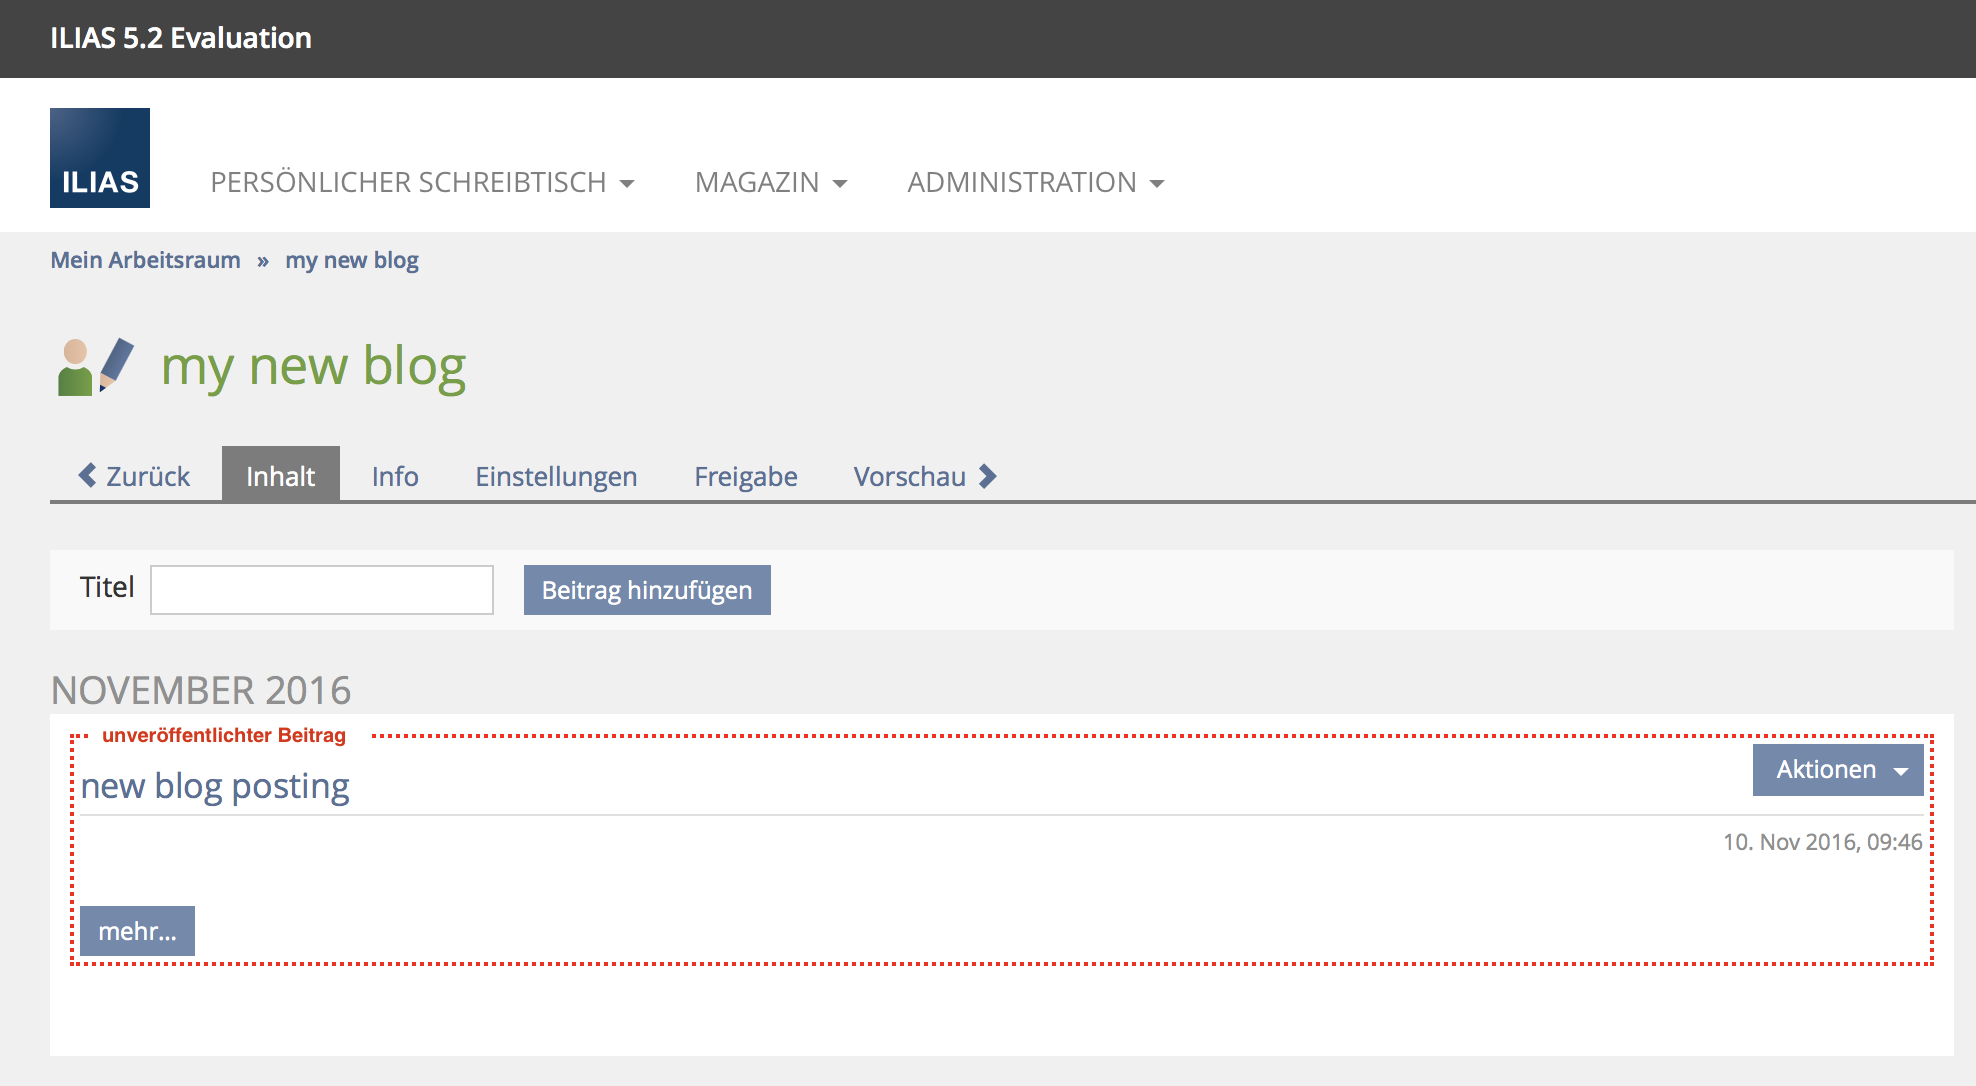The width and height of the screenshot is (1976, 1086).
Task: Select the Inhalt tab
Action: coord(280,476)
